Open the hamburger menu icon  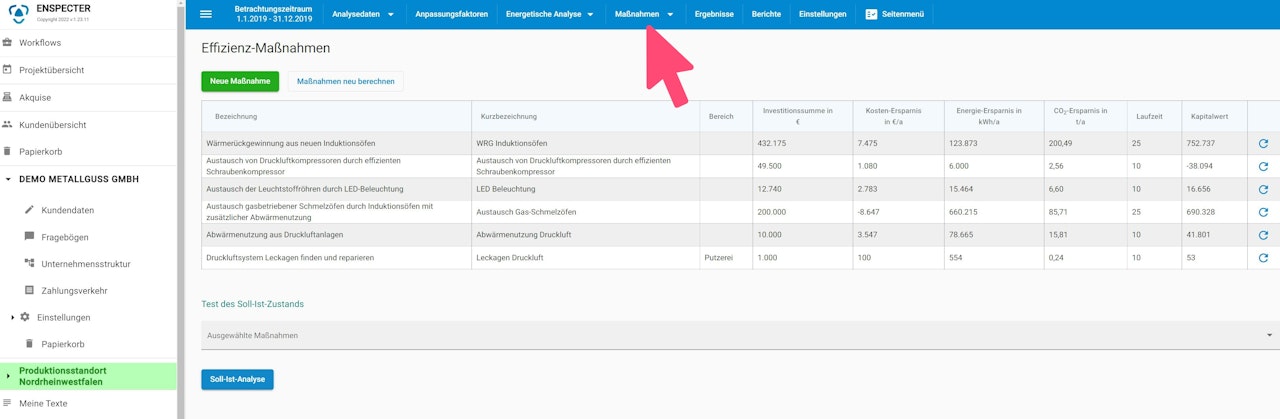(206, 14)
